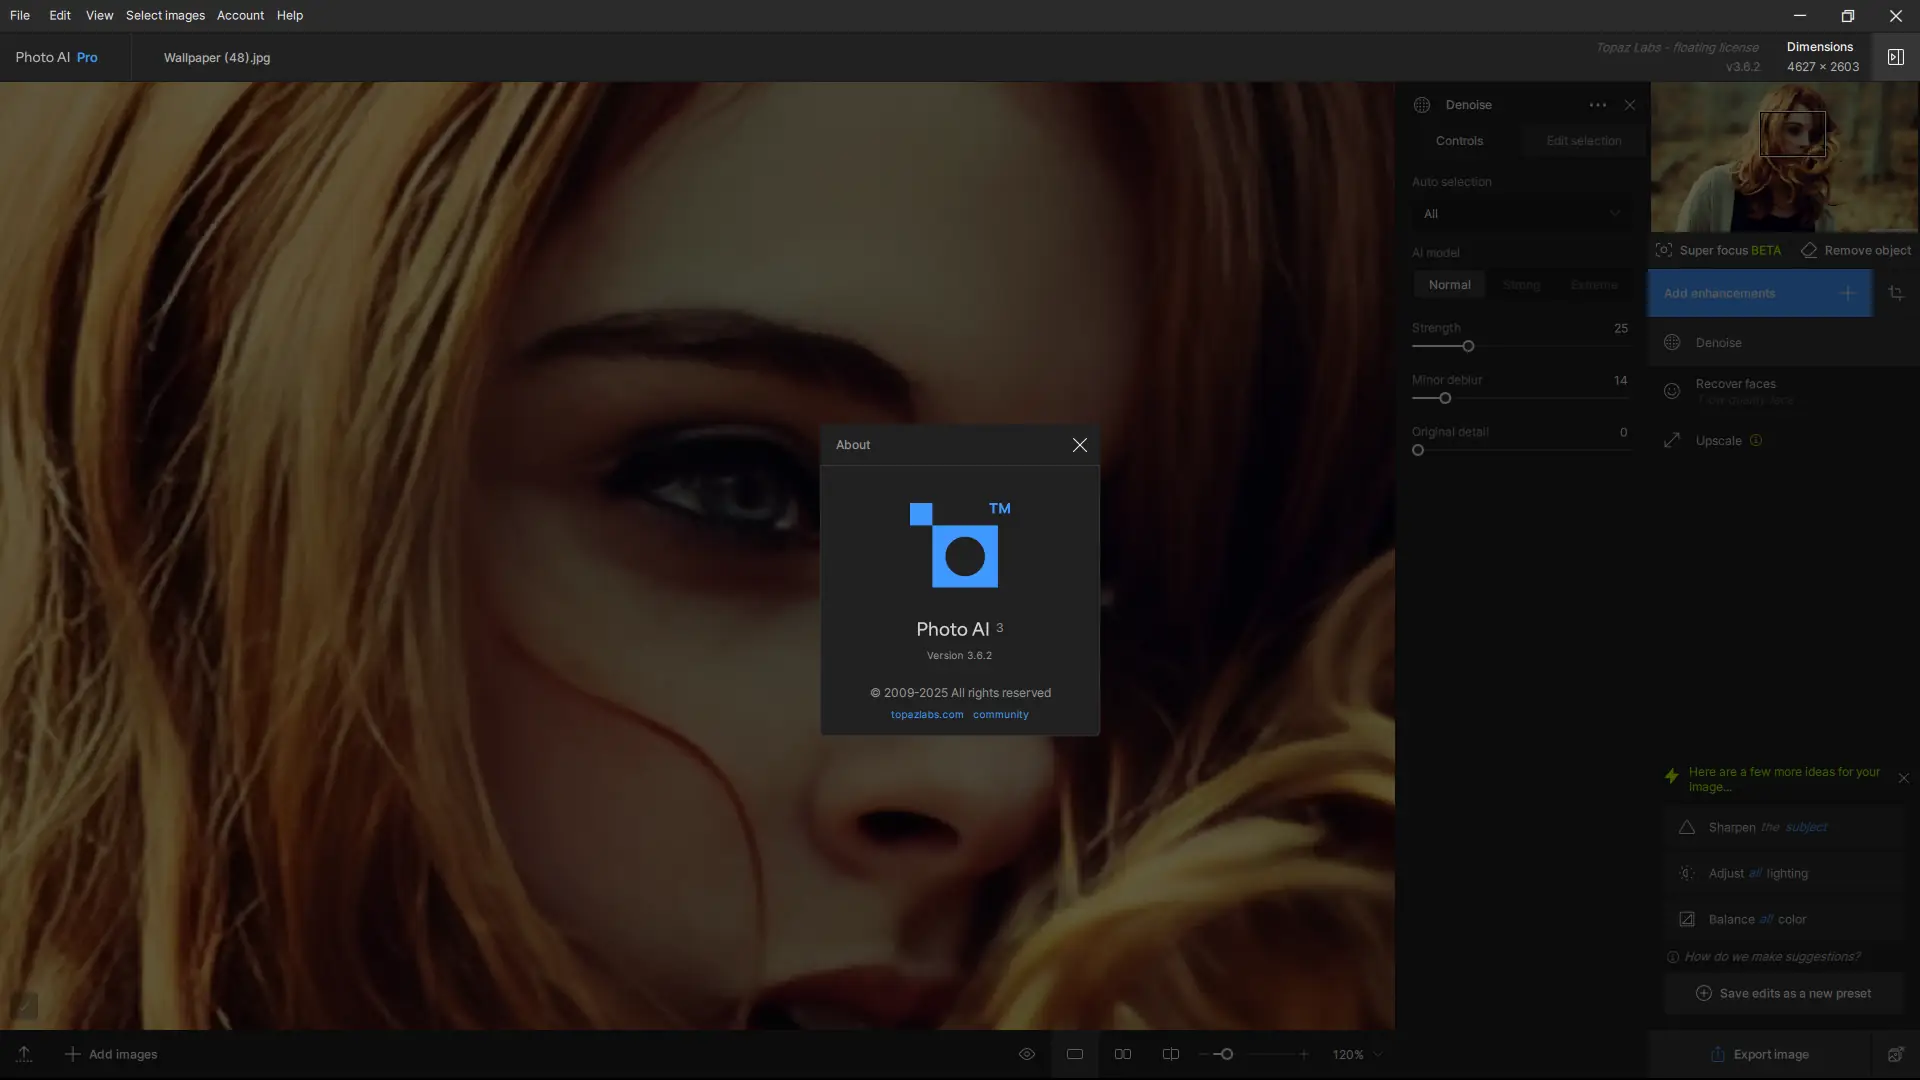Viewport: 1920px width, 1080px height.
Task: Close the About dialog
Action: pyautogui.click(x=1079, y=445)
